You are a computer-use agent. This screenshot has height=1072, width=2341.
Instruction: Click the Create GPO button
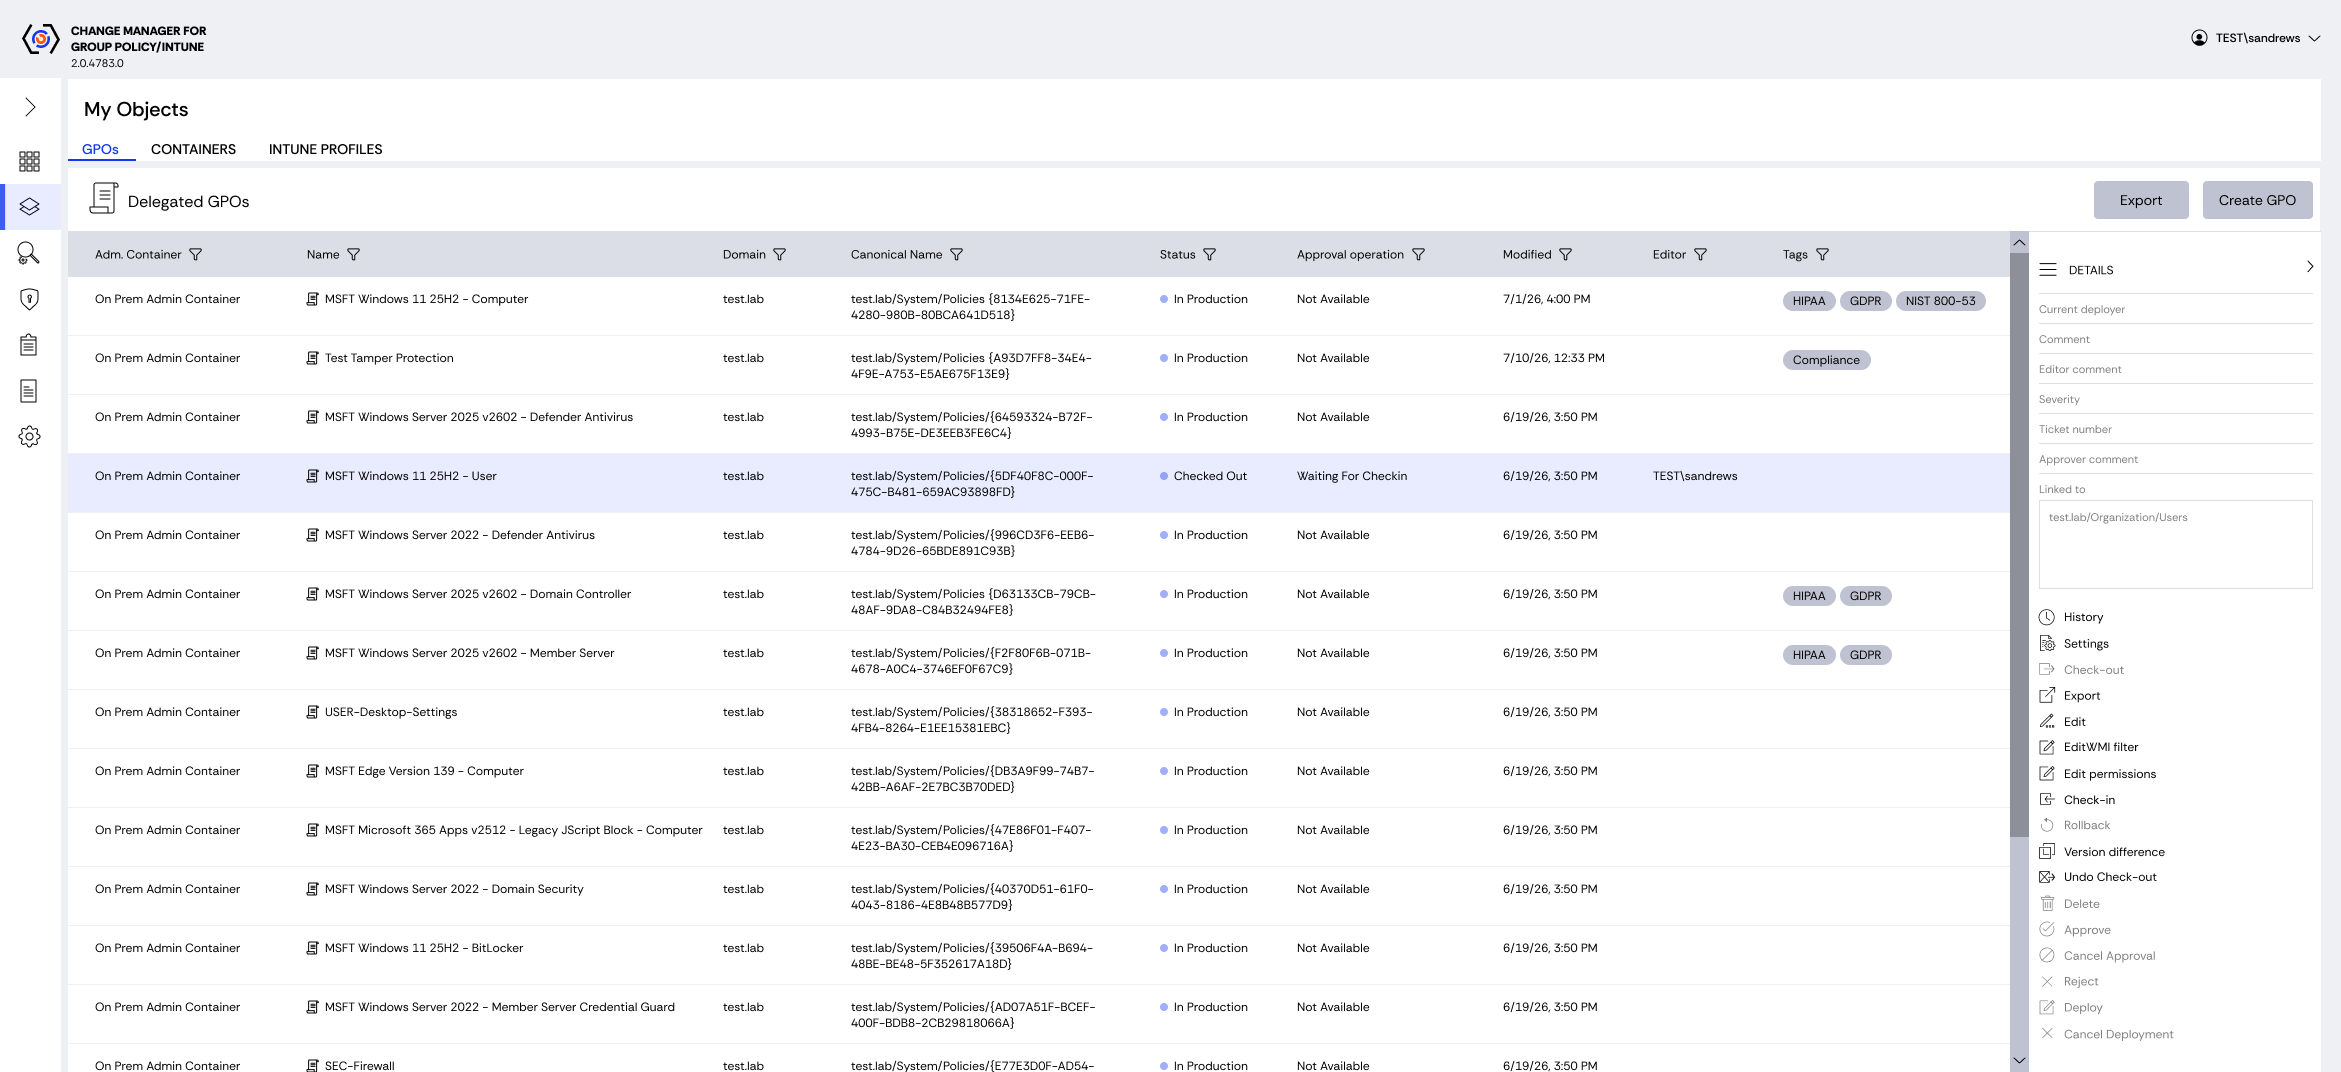click(2257, 200)
